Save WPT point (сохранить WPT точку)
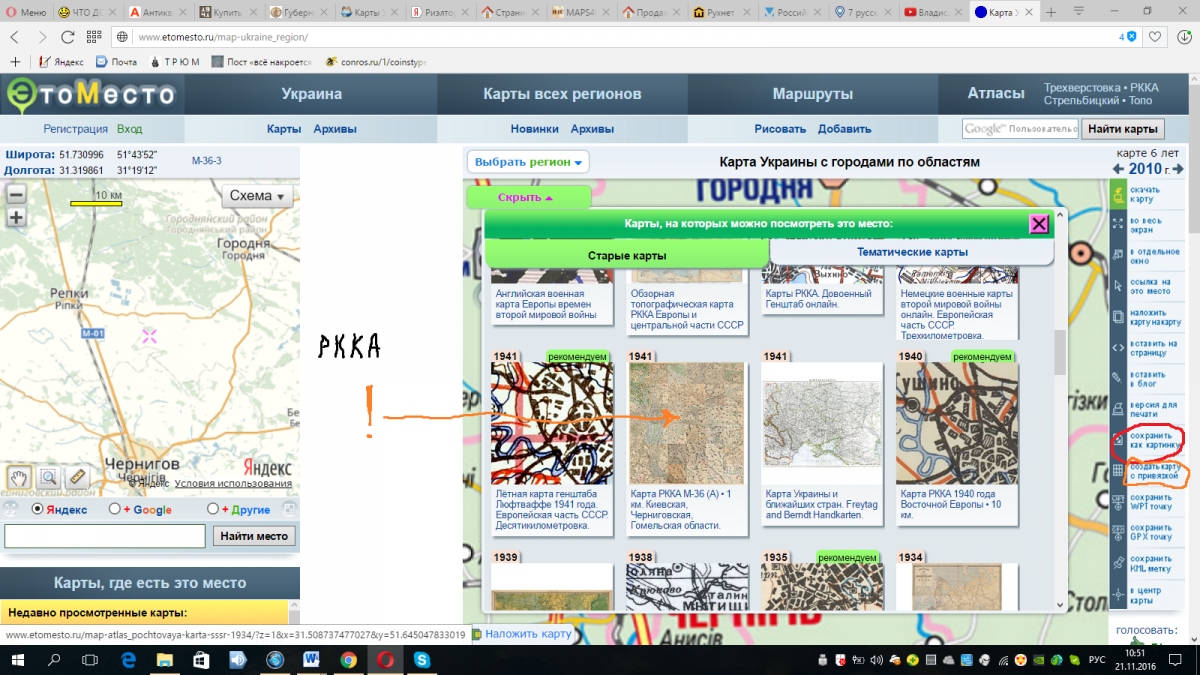The image size is (1200, 675). pyautogui.click(x=1118, y=501)
